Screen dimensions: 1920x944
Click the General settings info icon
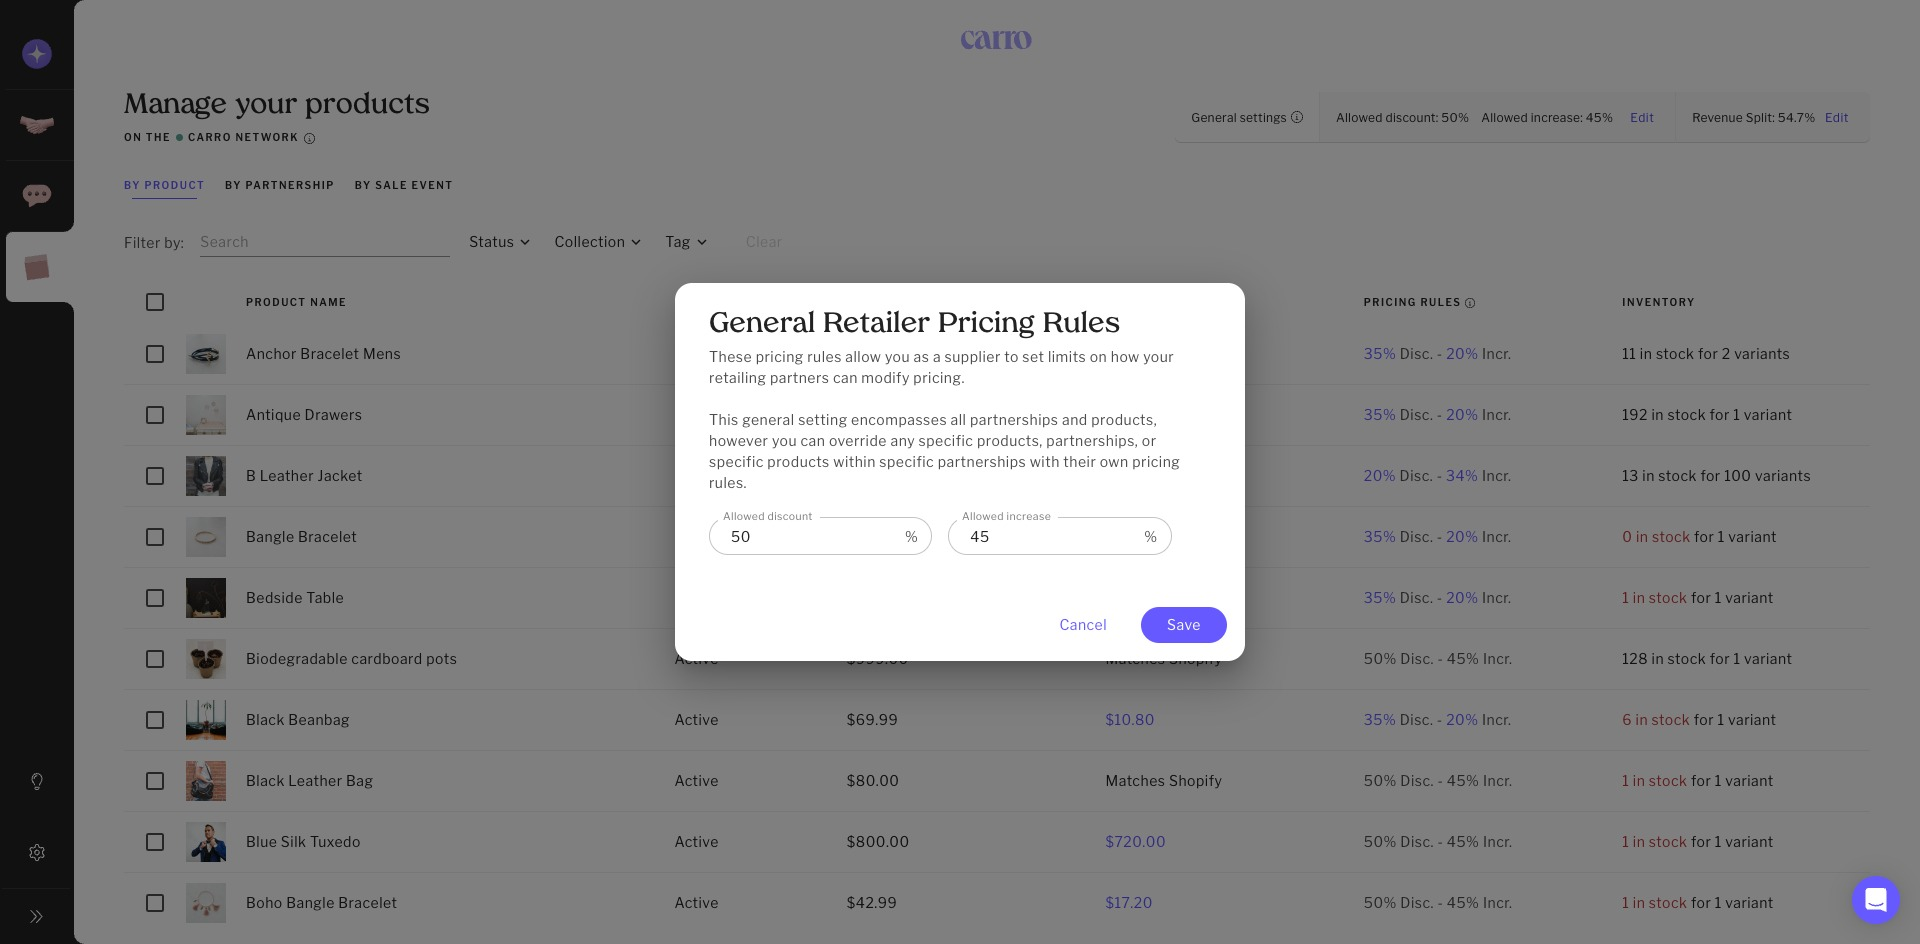point(1297,117)
